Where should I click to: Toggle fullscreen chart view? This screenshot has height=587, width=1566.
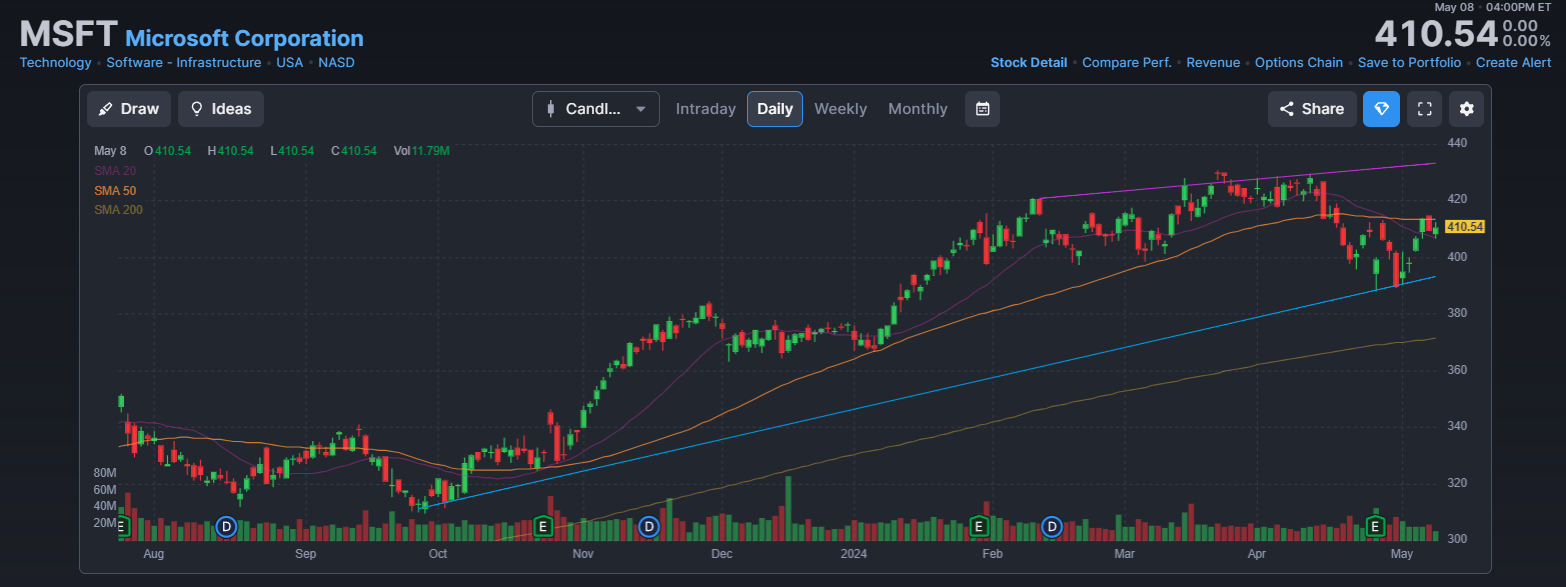click(1425, 109)
